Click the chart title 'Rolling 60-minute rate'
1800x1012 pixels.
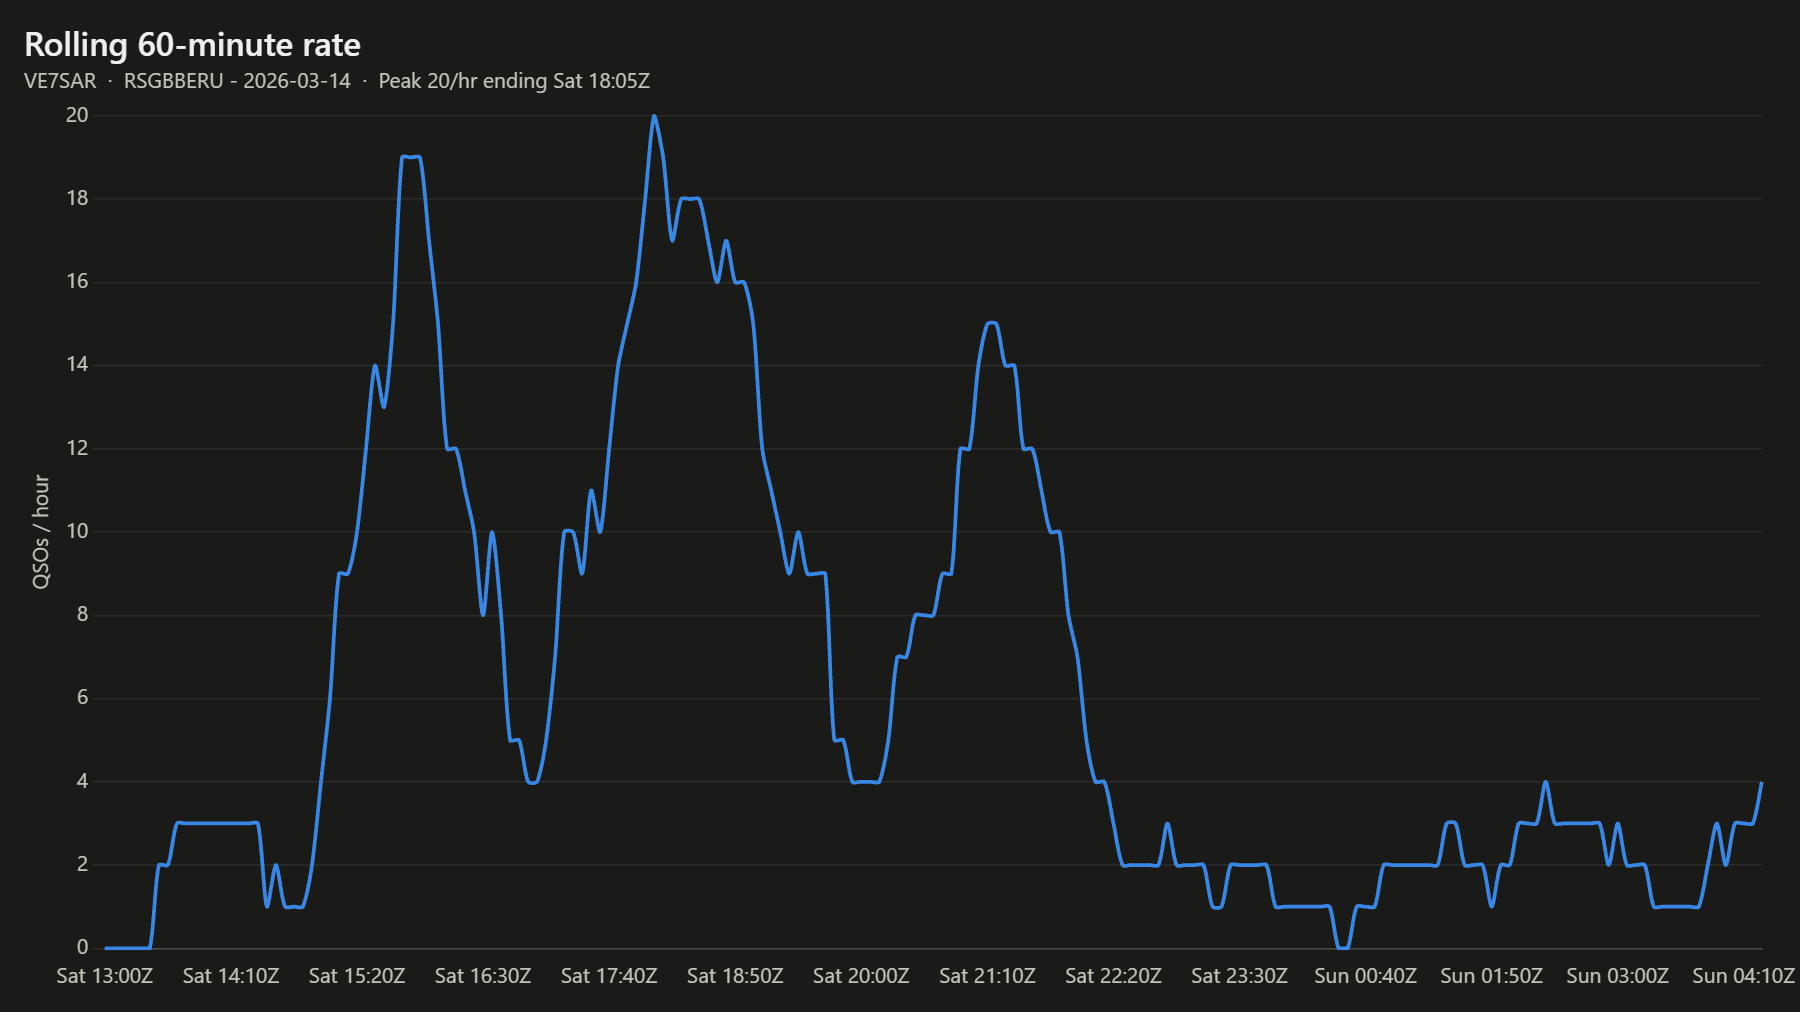coord(192,45)
